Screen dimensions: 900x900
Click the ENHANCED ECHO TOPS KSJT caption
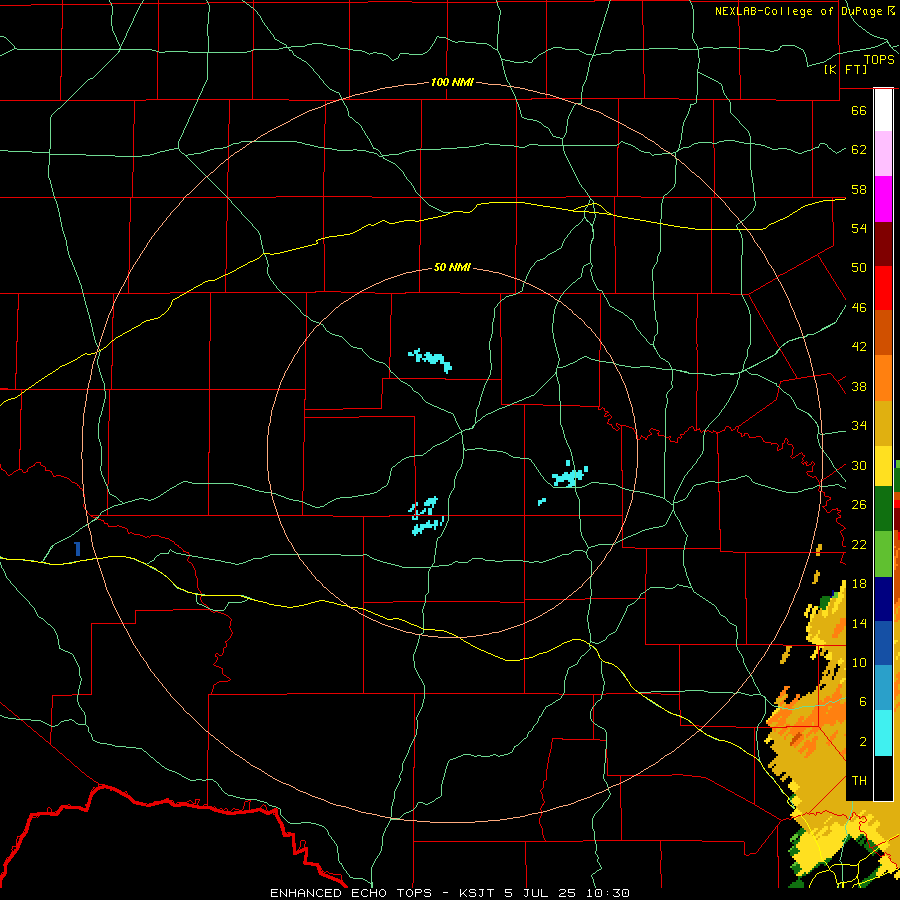pos(450,893)
